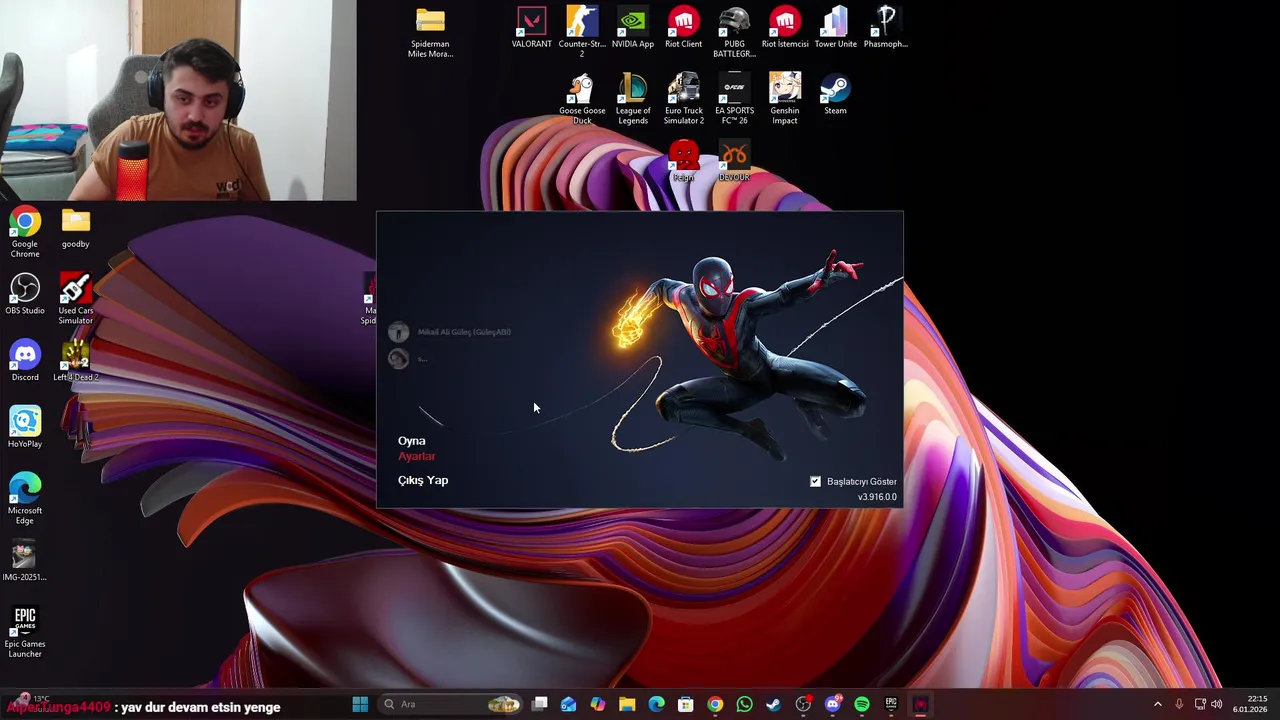Open the Microsoft Edge desktop shortcut
Viewport: 1280px width, 720px height.
[x=25, y=499]
